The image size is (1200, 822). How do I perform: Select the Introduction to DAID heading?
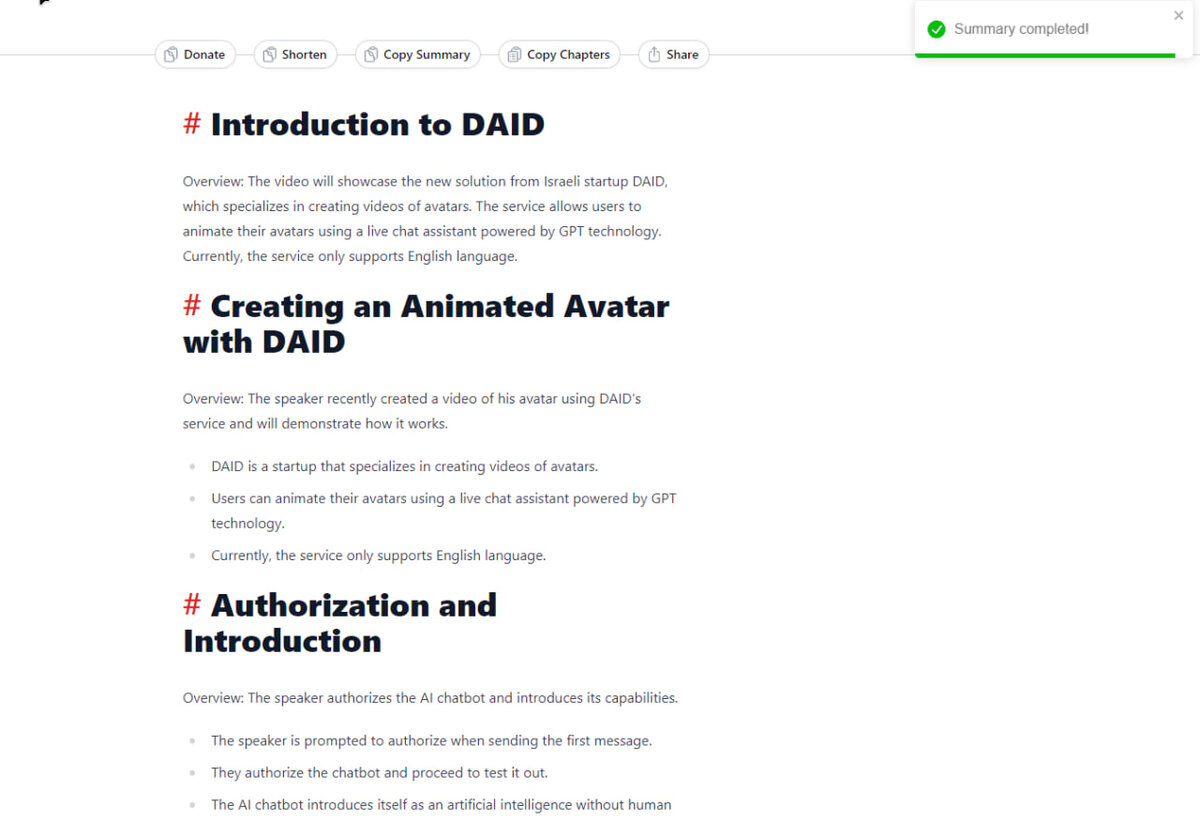click(377, 124)
